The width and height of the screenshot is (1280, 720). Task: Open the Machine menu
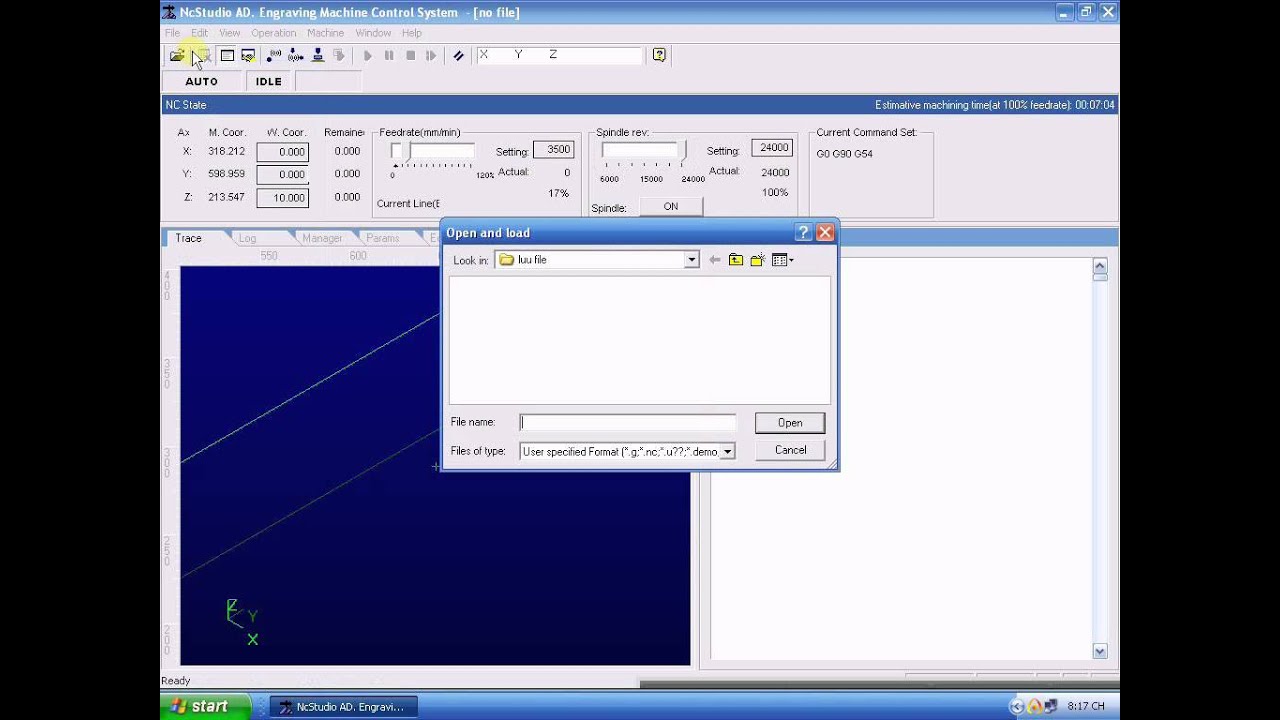326,33
